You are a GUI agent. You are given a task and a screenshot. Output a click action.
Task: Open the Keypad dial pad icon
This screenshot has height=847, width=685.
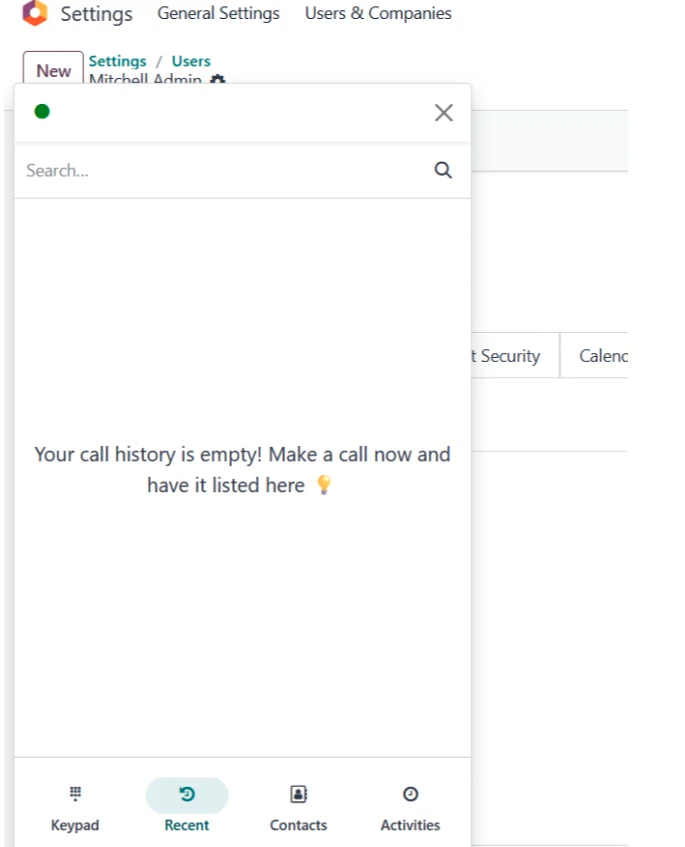[x=75, y=794]
